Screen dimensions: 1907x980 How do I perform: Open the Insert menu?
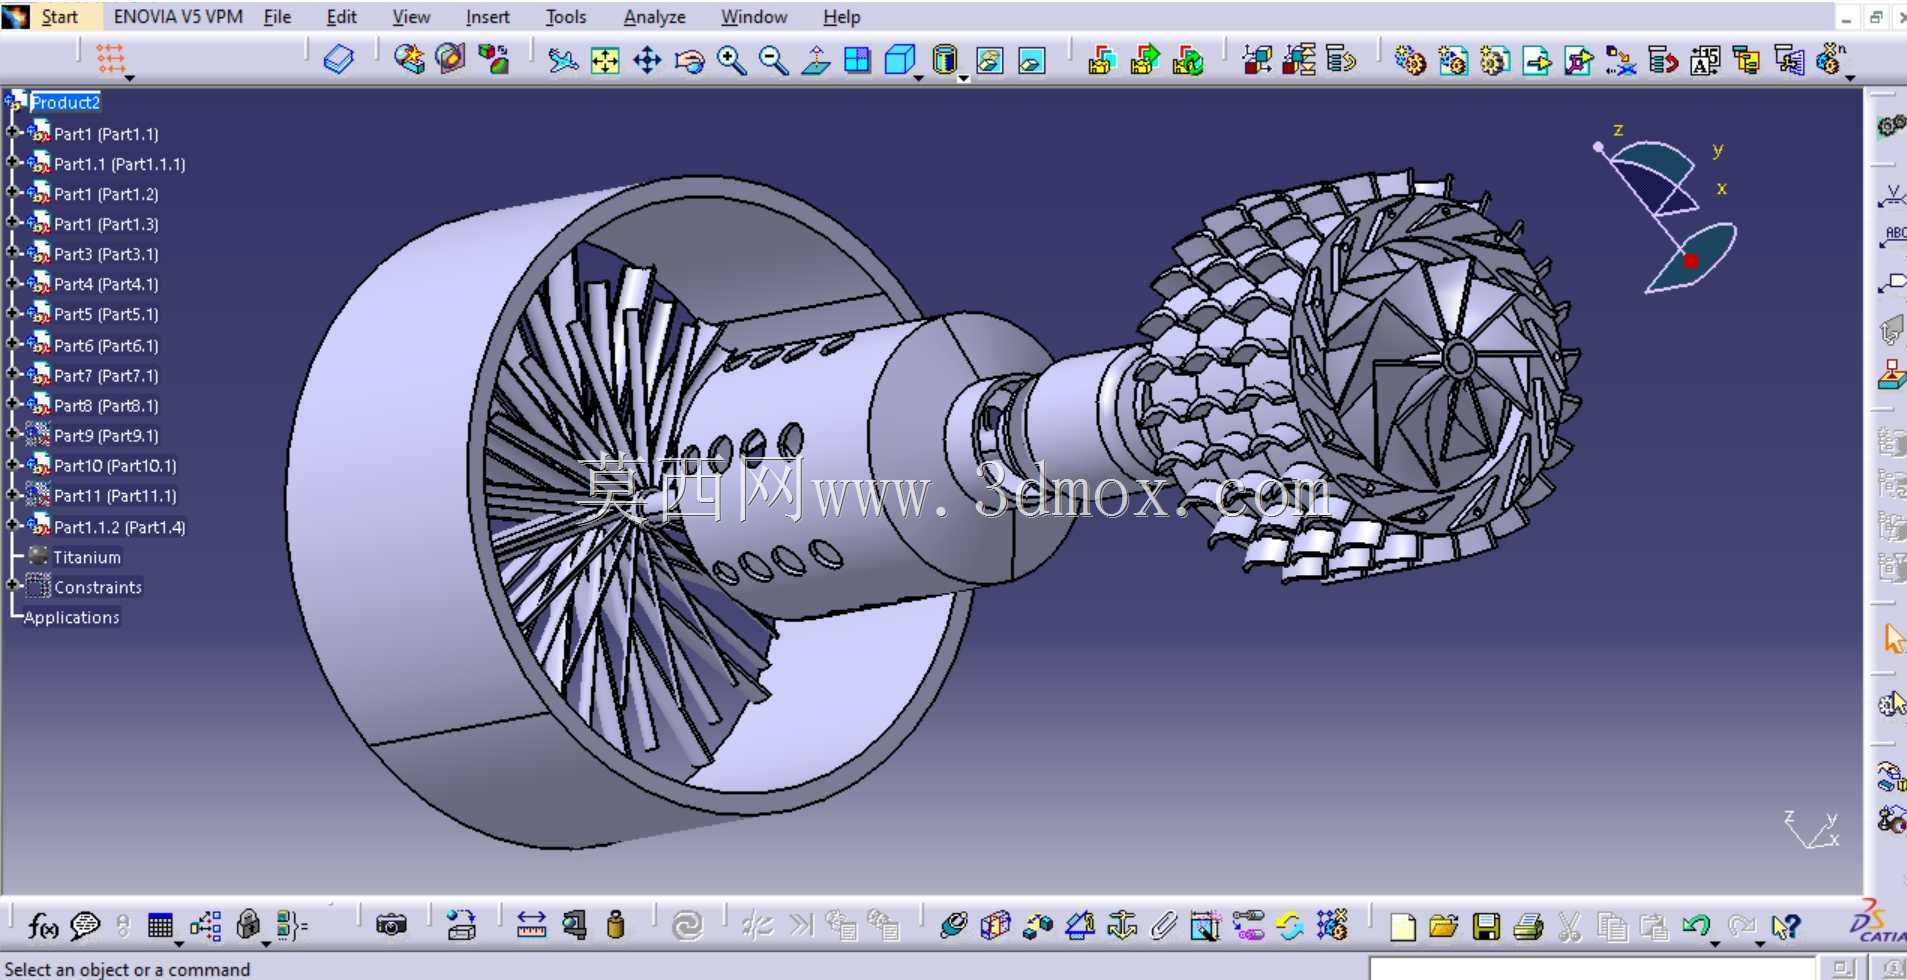click(x=487, y=17)
